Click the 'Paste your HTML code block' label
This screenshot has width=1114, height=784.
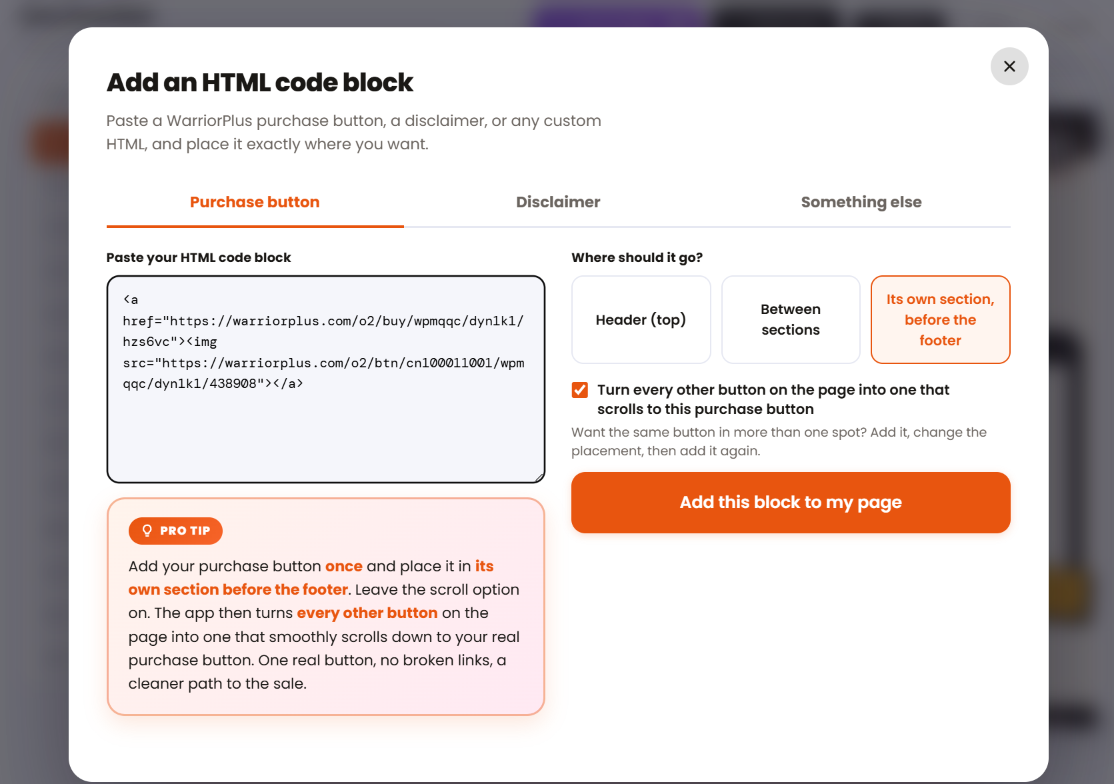[198, 258]
